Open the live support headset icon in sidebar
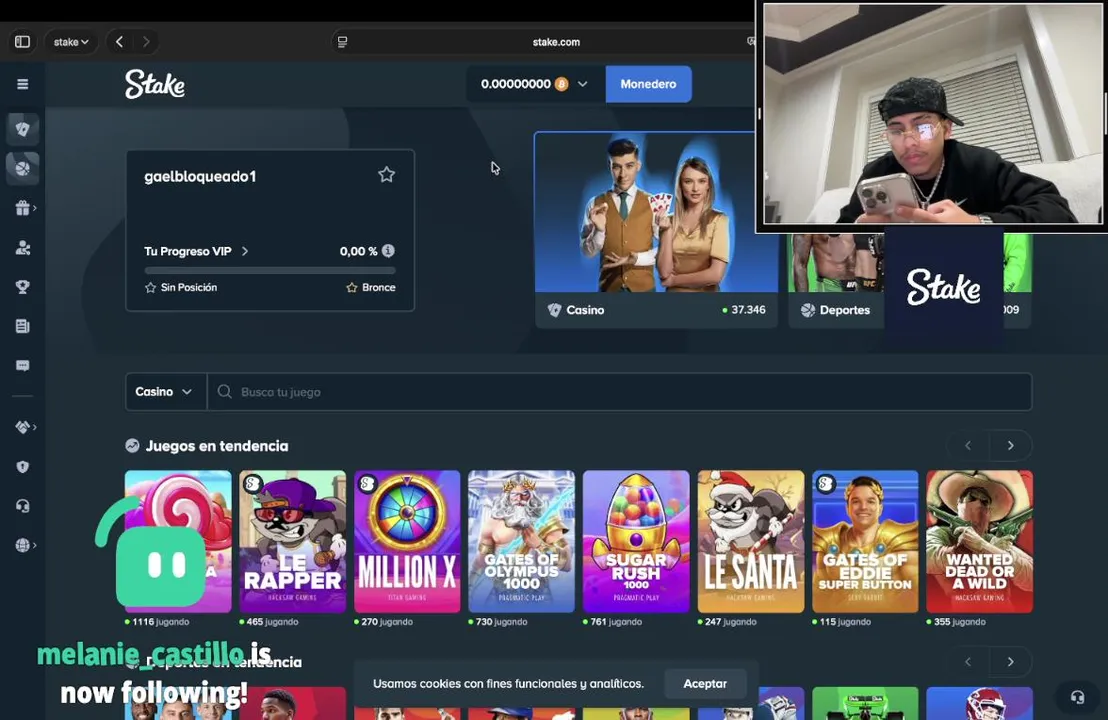Image resolution: width=1108 pixels, height=720 pixels. pos(23,506)
